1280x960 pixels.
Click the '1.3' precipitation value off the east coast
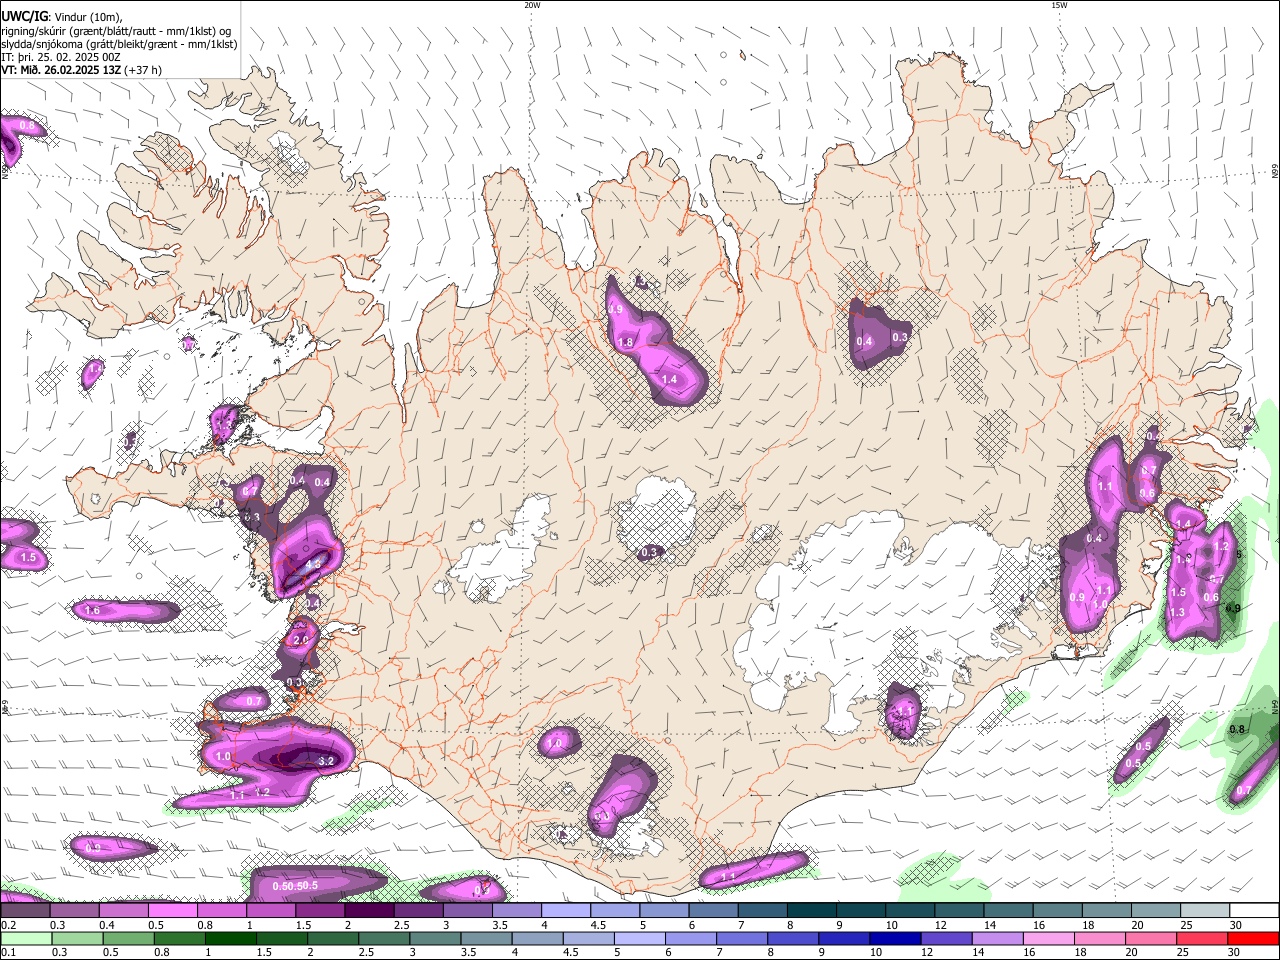[1177, 613]
